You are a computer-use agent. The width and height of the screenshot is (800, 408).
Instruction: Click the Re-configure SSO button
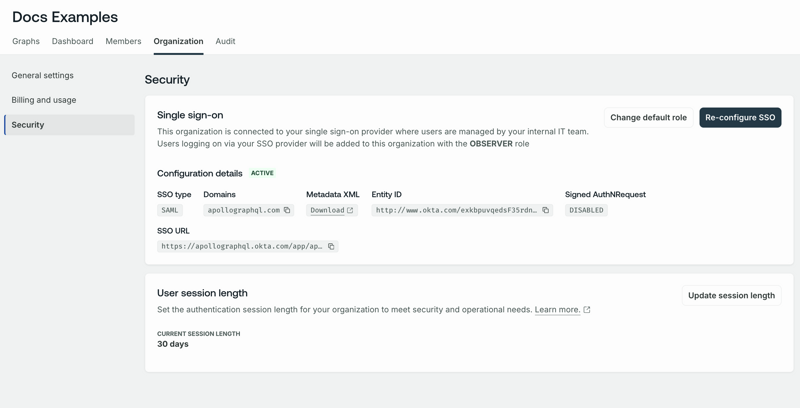click(x=740, y=117)
